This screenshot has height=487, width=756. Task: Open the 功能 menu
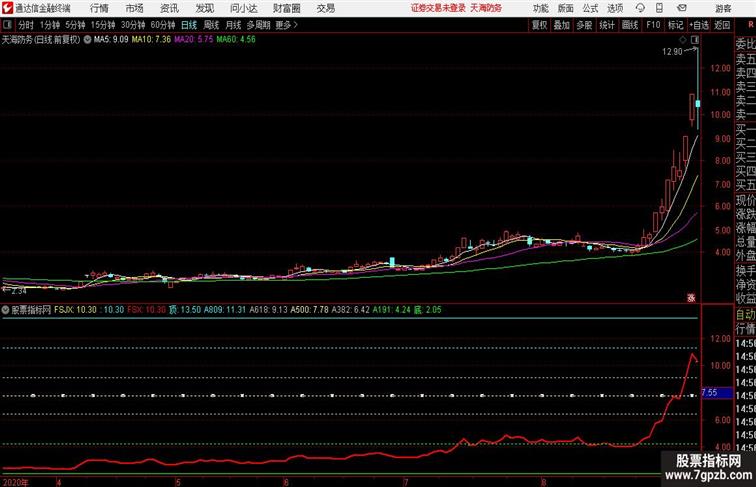click(x=540, y=8)
